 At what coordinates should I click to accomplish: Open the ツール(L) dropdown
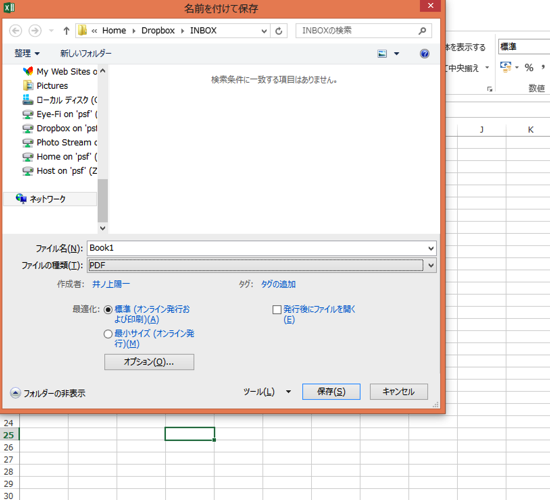(x=267, y=392)
